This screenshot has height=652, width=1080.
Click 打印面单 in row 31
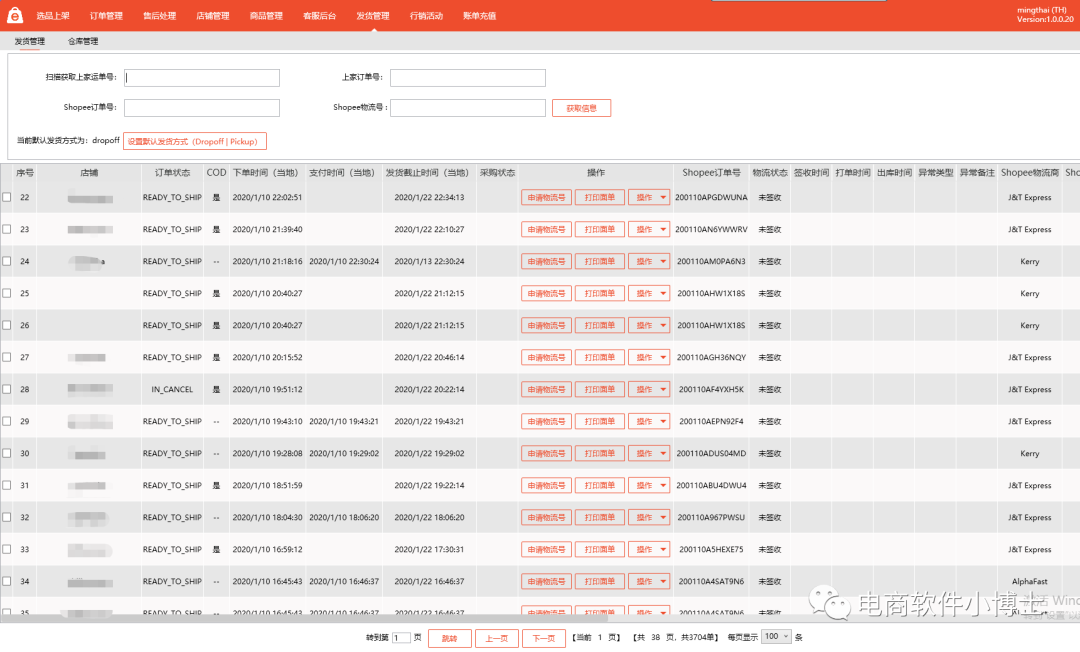click(600, 485)
